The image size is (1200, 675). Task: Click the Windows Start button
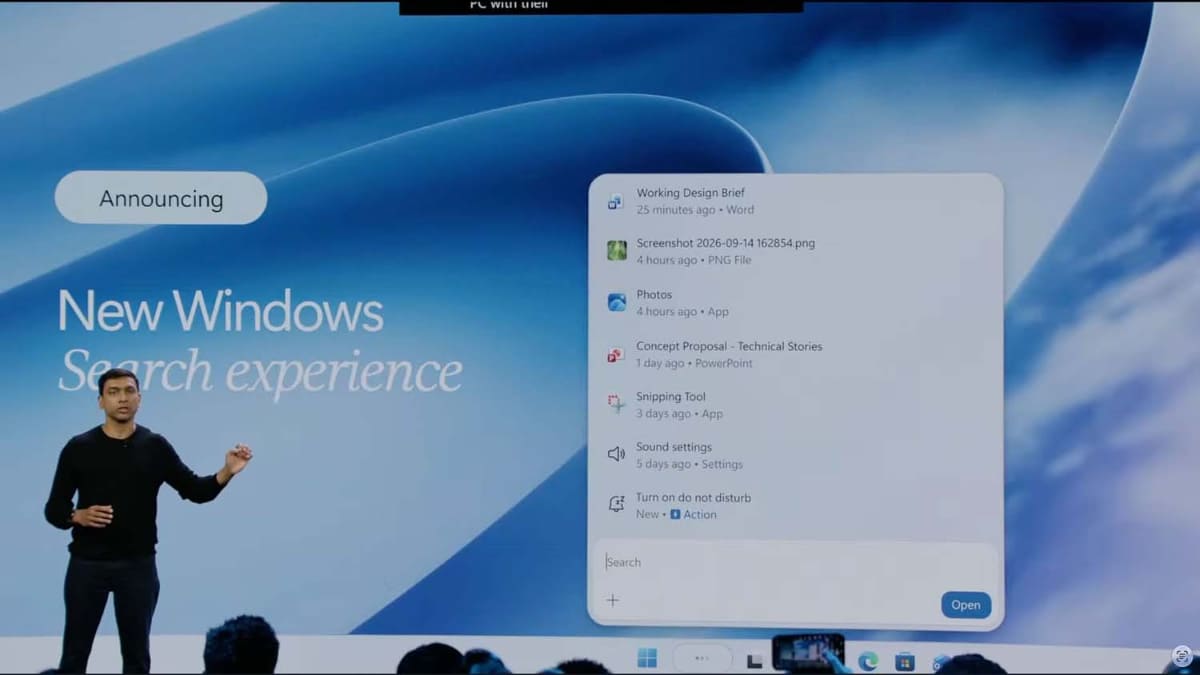point(647,658)
